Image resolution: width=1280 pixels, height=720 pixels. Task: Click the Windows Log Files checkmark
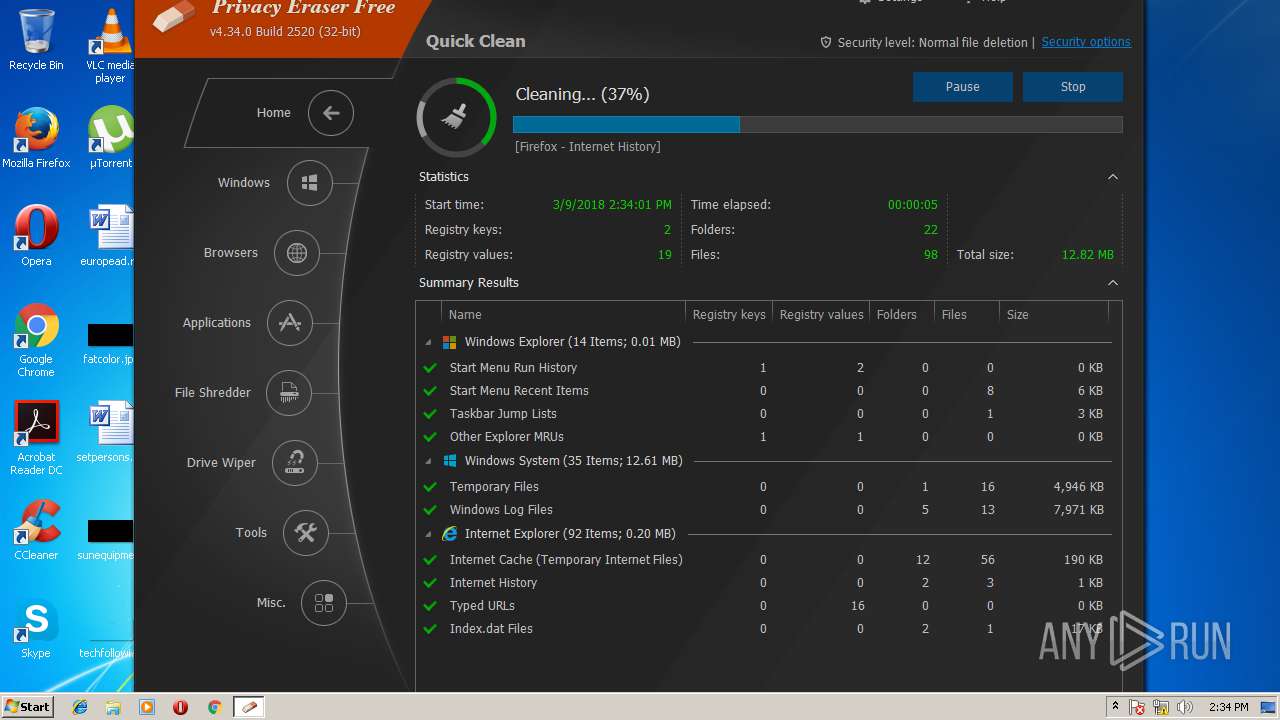coord(430,510)
